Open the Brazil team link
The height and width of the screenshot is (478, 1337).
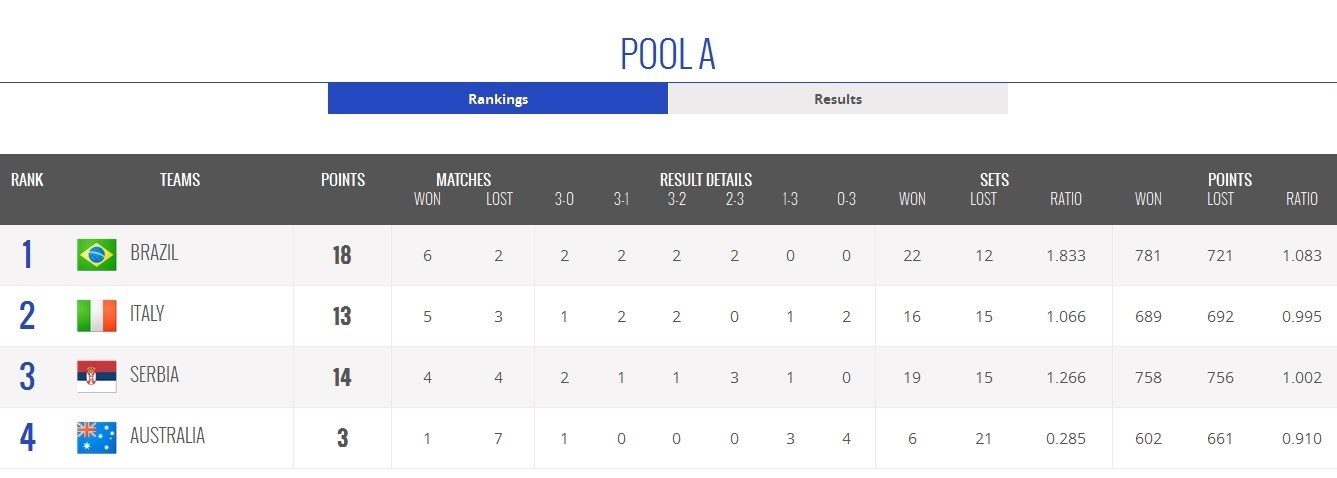154,253
